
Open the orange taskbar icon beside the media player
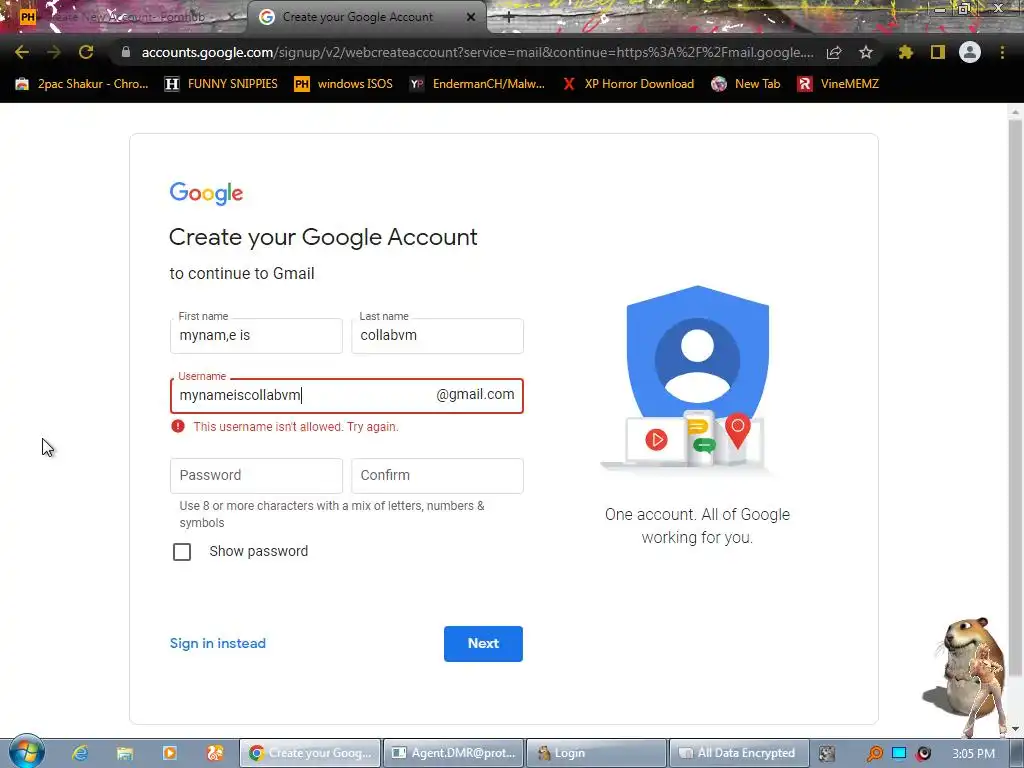pos(215,753)
